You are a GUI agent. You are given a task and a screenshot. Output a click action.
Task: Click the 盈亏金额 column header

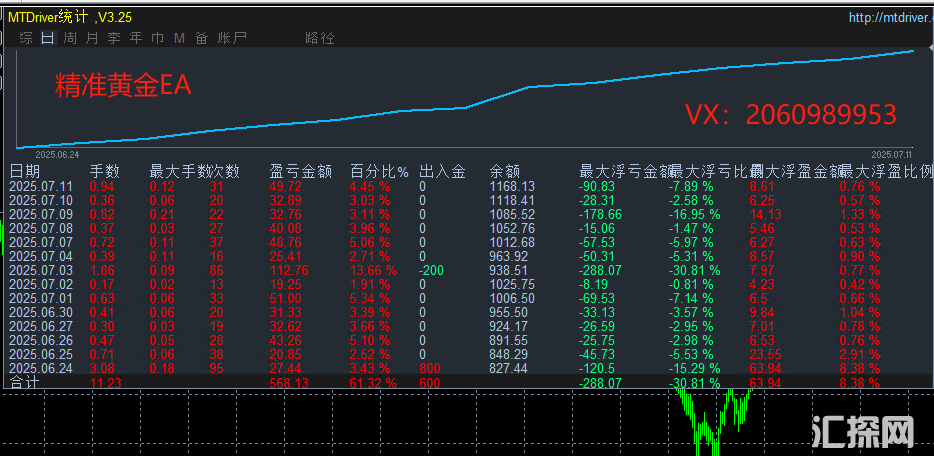[300, 172]
